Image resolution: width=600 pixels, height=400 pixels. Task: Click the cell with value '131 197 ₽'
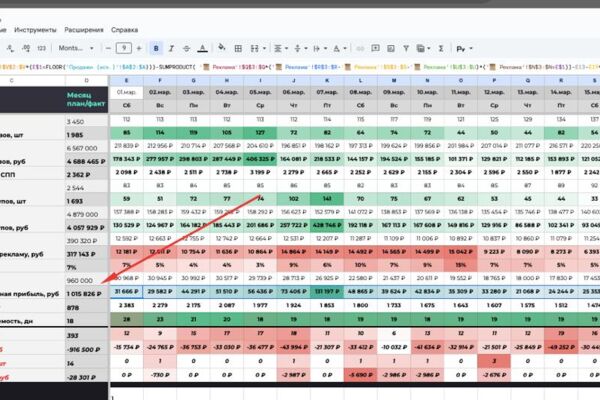point(327,292)
